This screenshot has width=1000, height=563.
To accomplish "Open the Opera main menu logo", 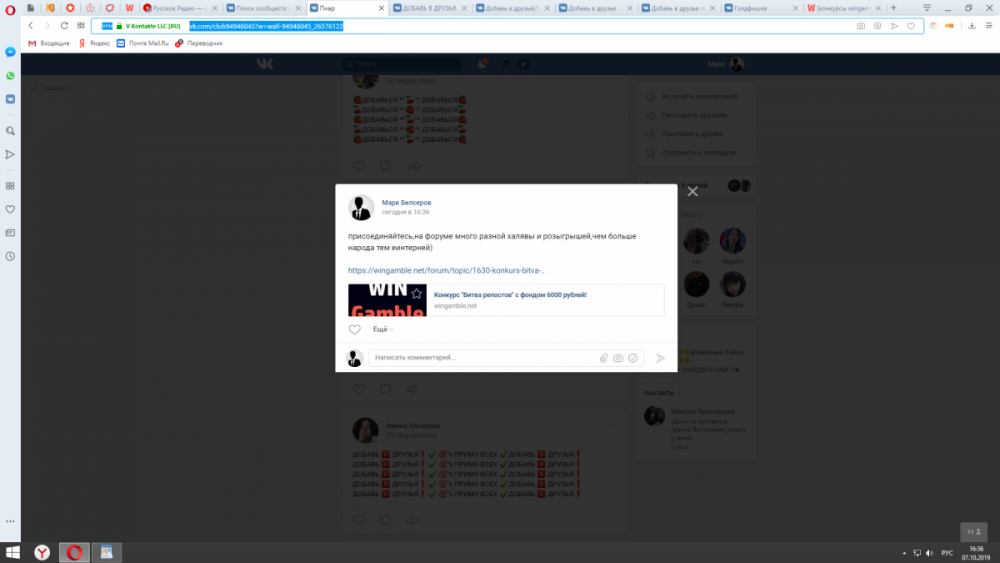I will pos(10,9).
